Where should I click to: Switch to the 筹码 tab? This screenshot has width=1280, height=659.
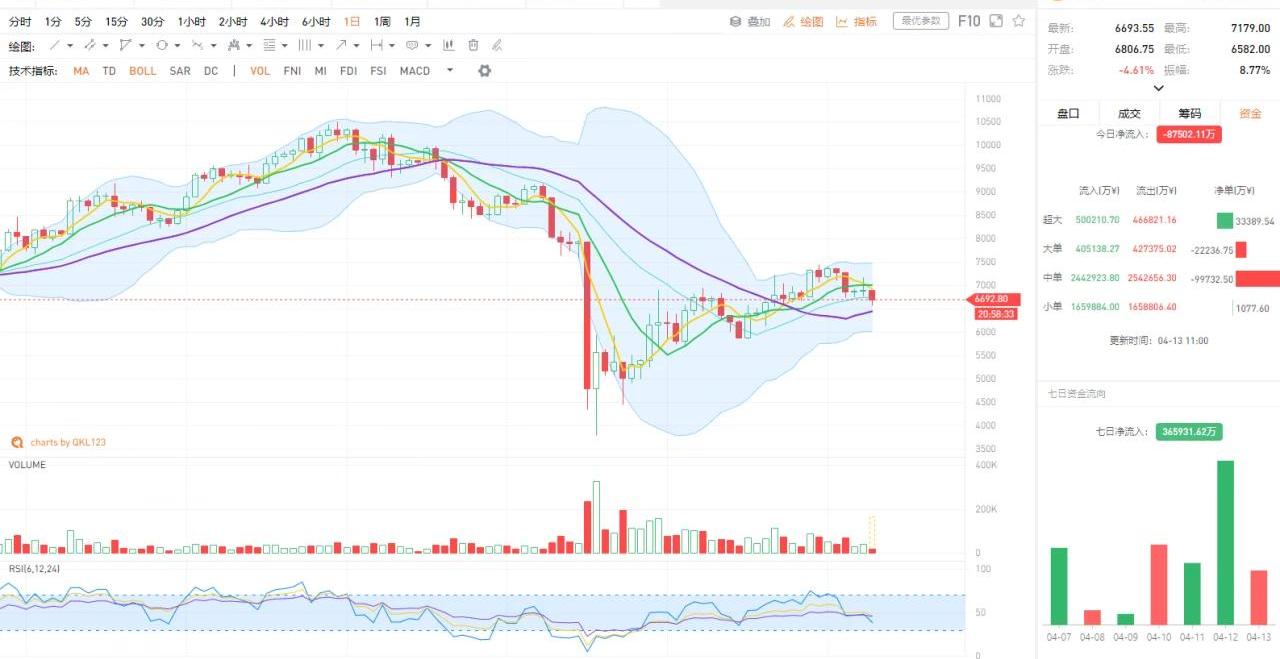coord(1189,114)
